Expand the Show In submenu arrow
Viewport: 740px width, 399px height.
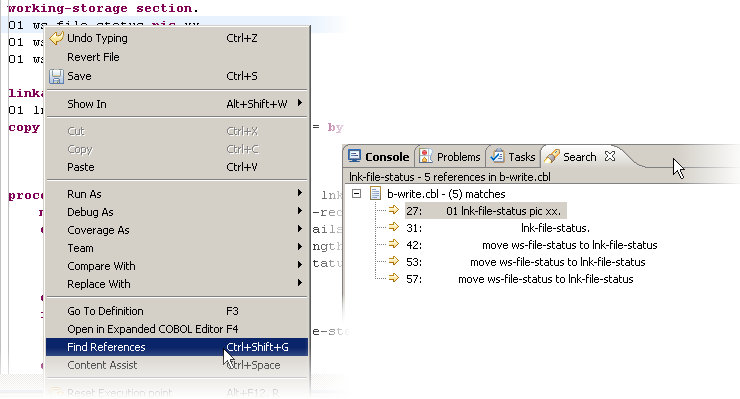[x=300, y=103]
